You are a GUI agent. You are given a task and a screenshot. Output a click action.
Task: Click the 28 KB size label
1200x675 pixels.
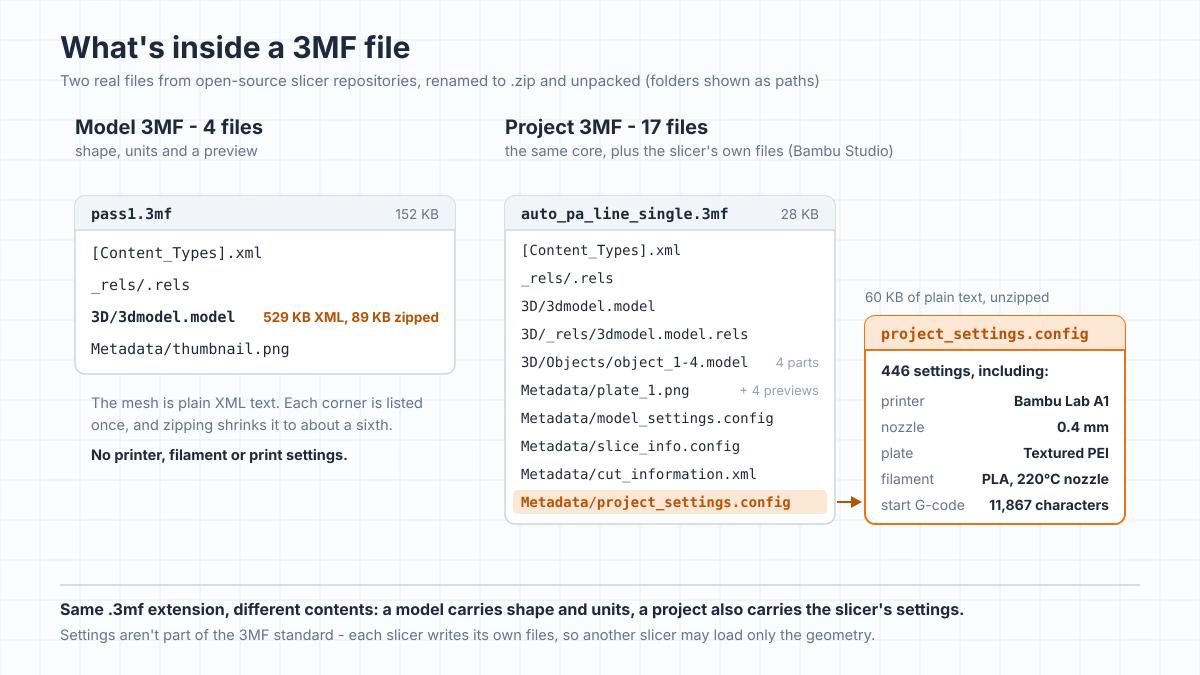pyautogui.click(x=800, y=214)
